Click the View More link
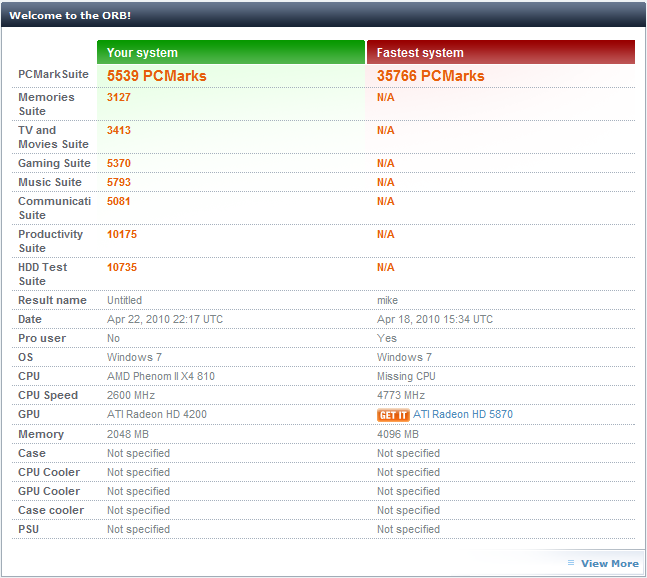 (609, 564)
